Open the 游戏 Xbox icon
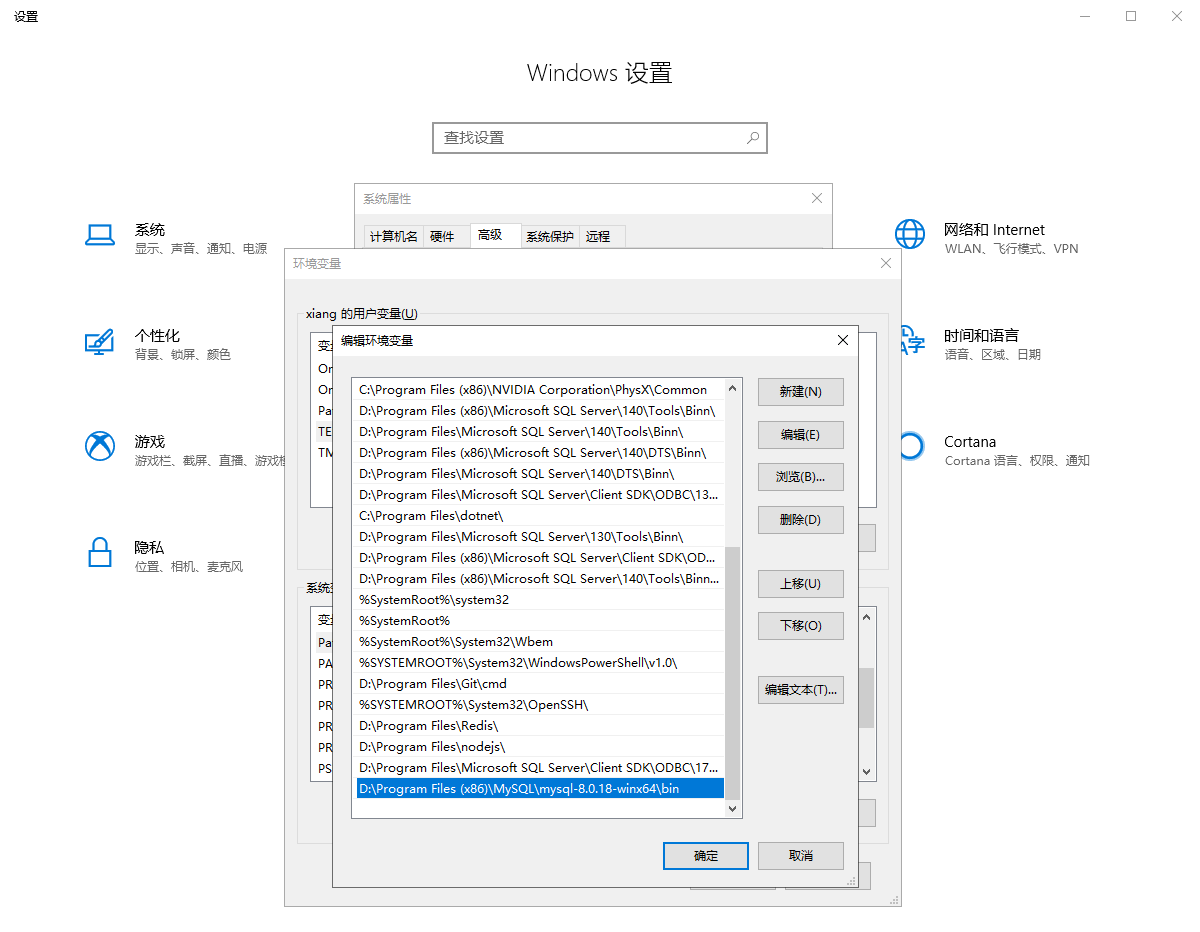This screenshot has width=1200, height=932. pyautogui.click(x=100, y=446)
